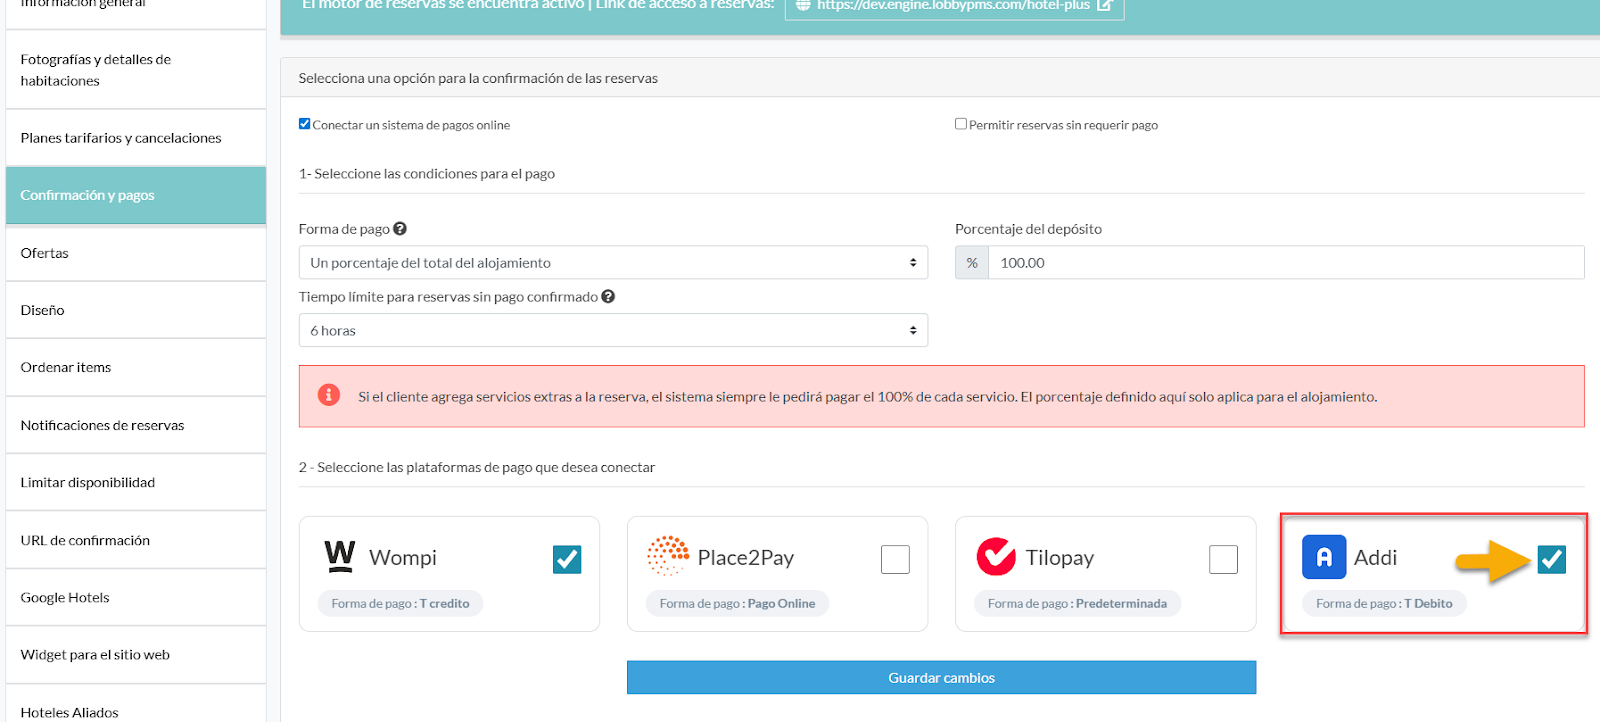
Task: Open the external link icon for reservation URL
Action: [1104, 5]
